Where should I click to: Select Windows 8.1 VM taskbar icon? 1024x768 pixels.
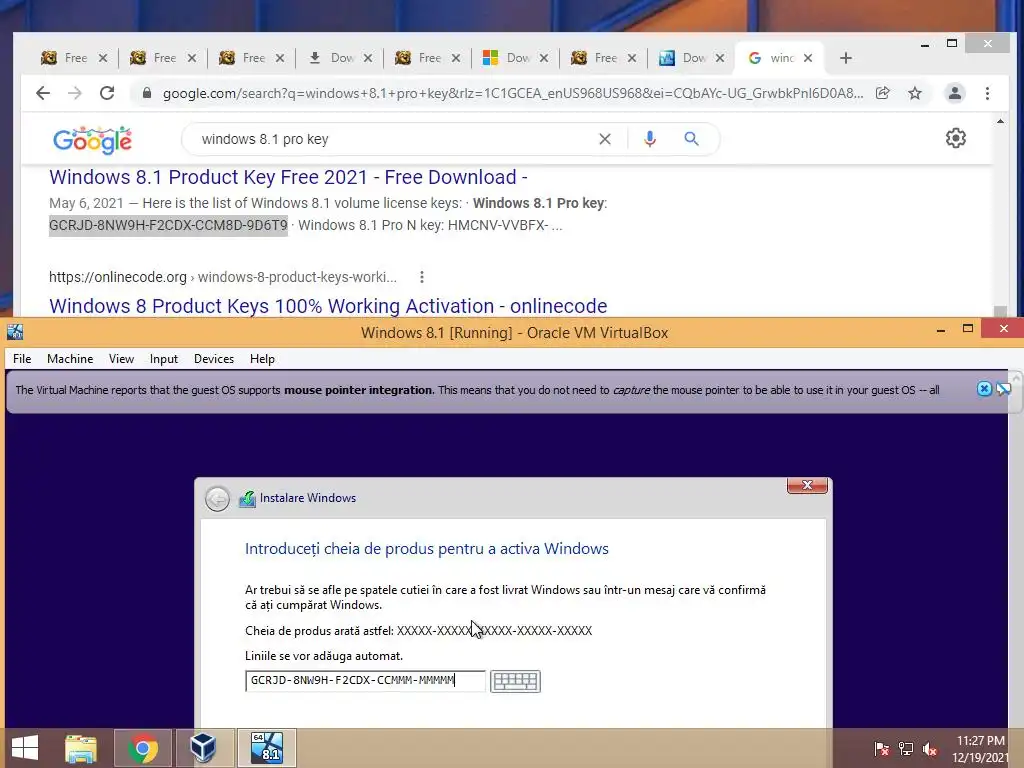point(267,748)
